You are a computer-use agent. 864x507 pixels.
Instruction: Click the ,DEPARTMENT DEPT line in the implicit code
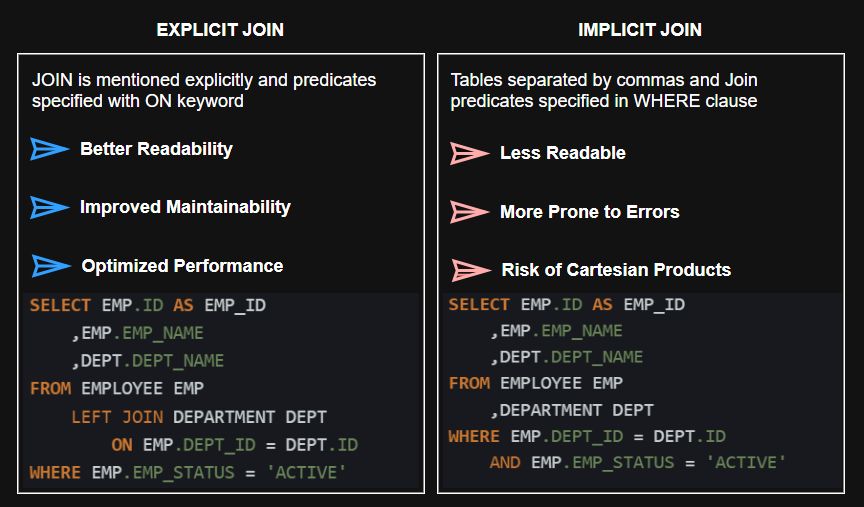click(571, 409)
